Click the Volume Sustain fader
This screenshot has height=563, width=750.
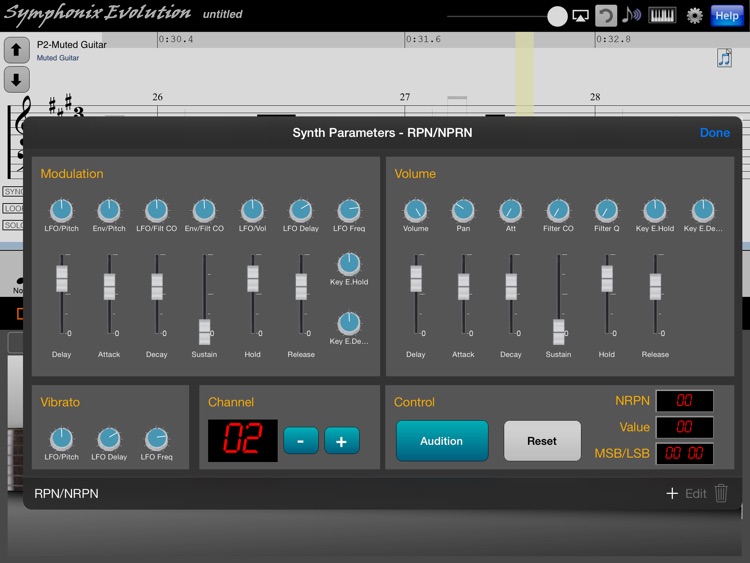559,332
